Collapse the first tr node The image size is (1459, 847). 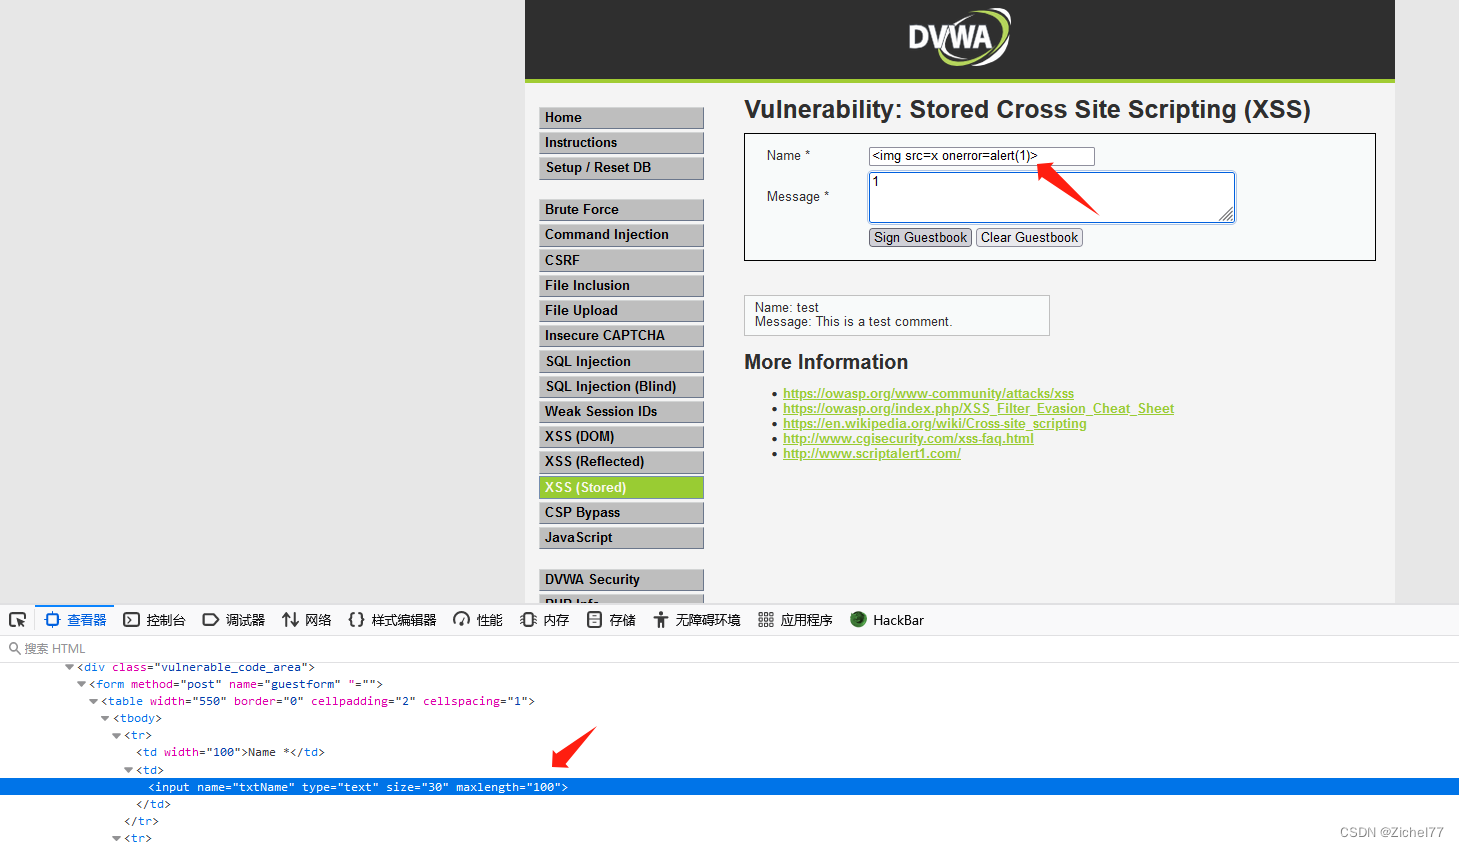116,735
